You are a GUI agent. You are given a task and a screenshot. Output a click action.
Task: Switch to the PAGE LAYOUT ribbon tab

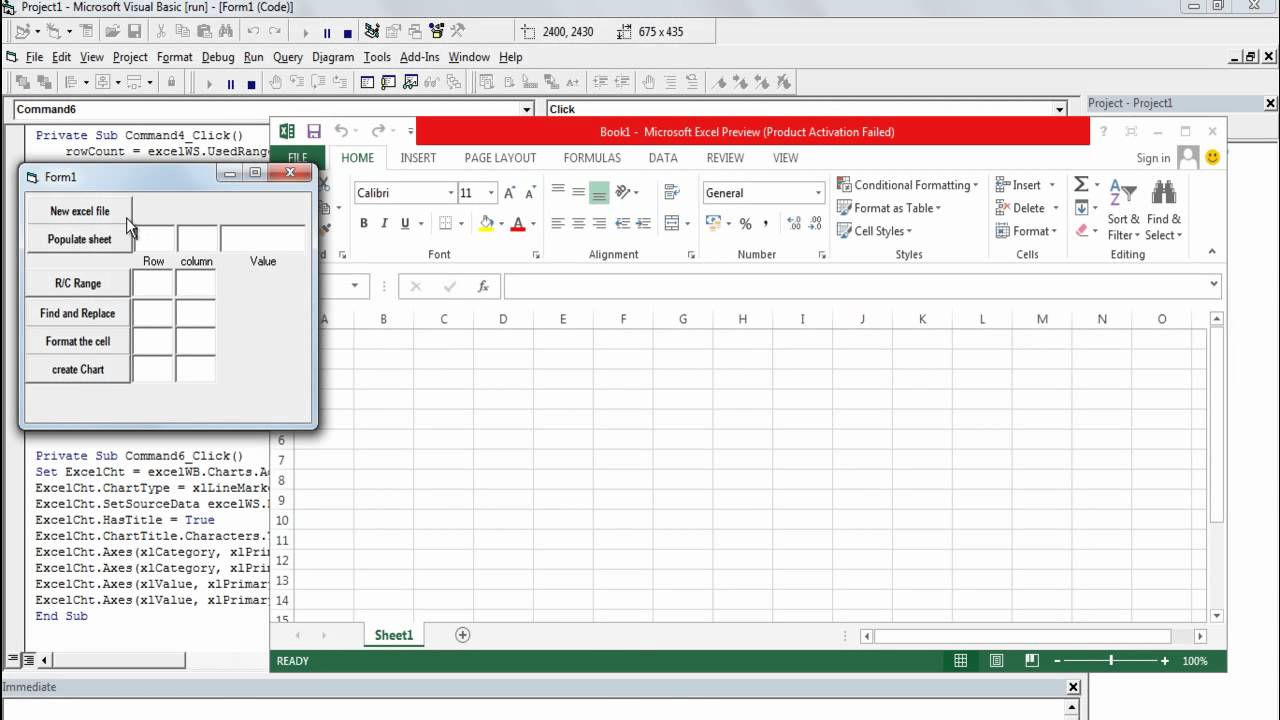click(500, 158)
